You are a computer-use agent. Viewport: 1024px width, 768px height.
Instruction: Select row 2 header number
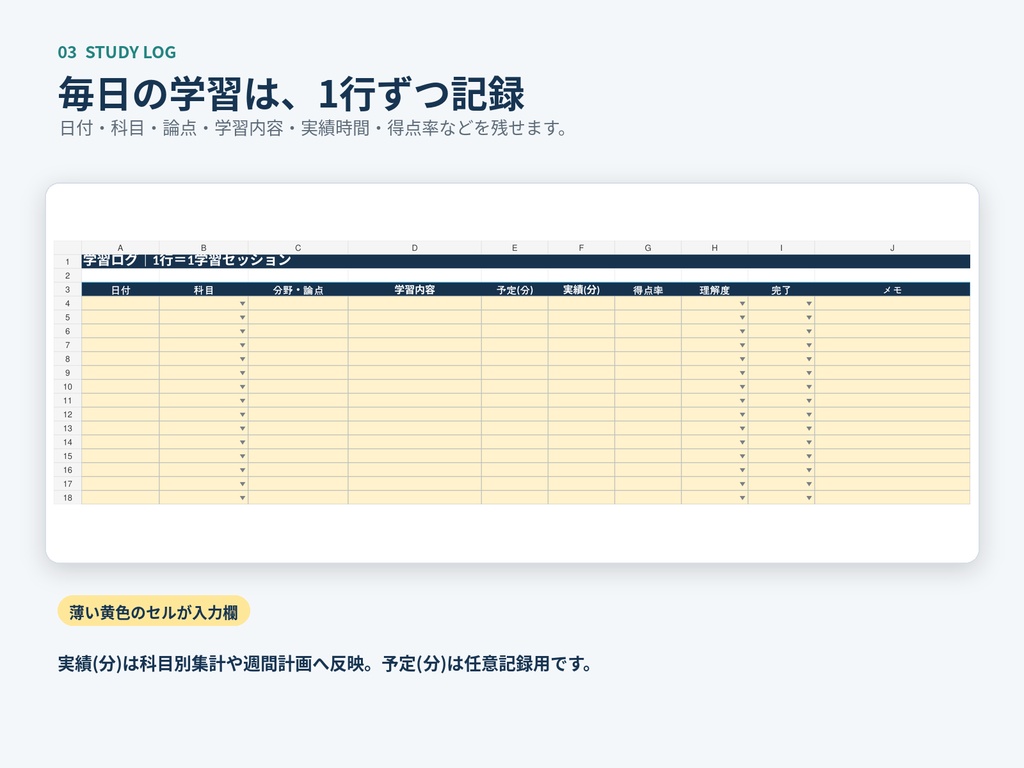[x=67, y=276]
